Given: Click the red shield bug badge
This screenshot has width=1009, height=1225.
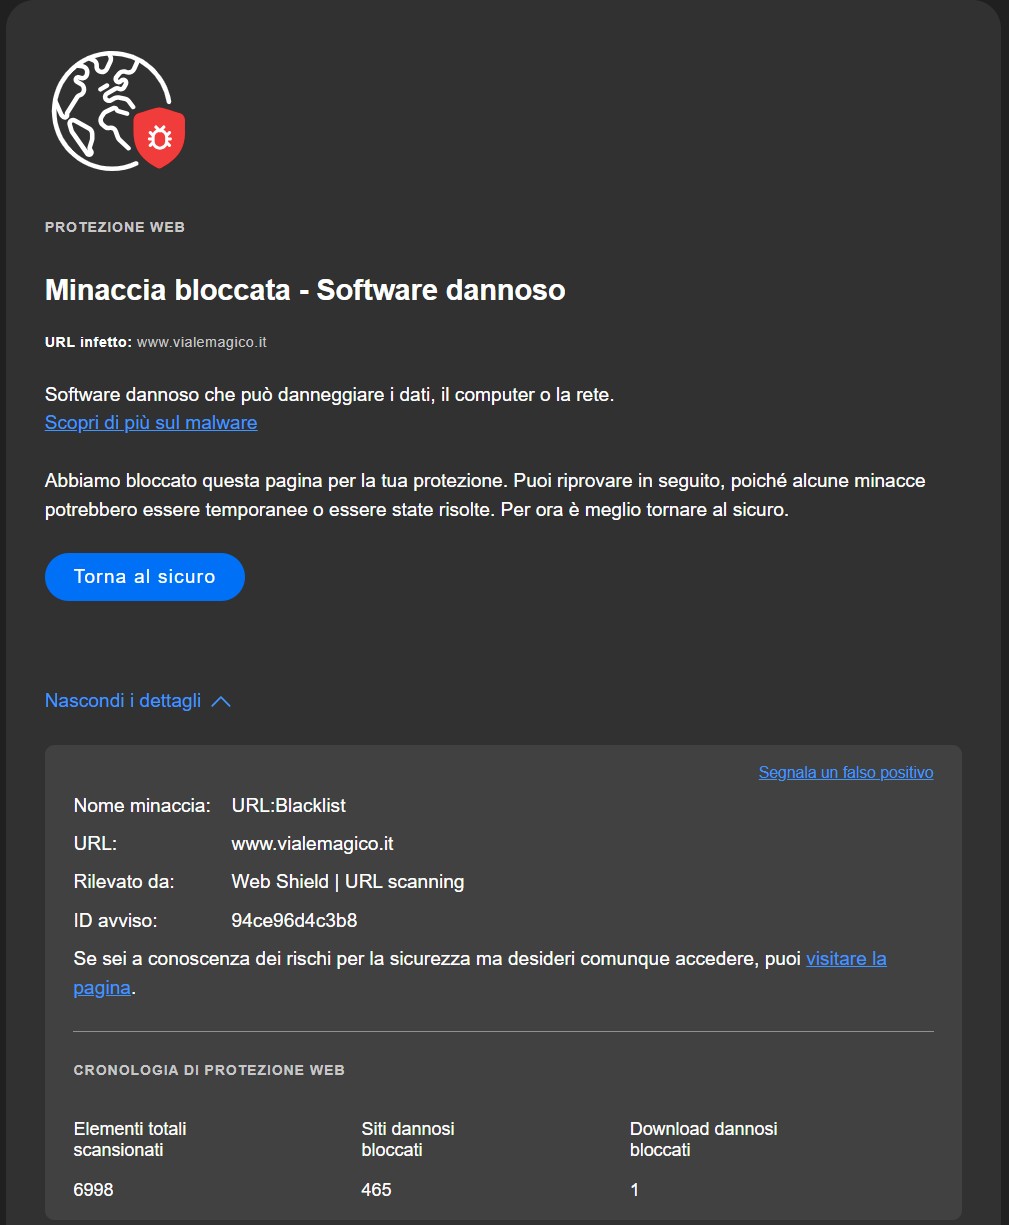Looking at the screenshot, I should (159, 138).
